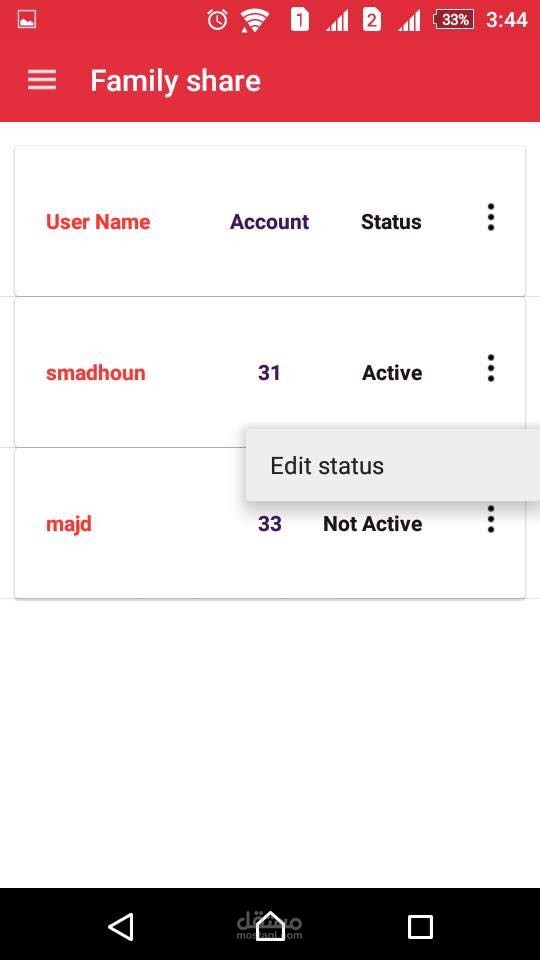The height and width of the screenshot is (960, 540).
Task: Select the majd user name
Action: pyautogui.click(x=69, y=524)
